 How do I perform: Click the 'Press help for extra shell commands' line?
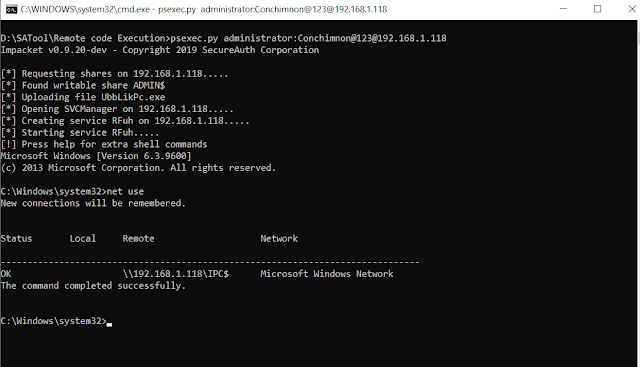tap(104, 144)
